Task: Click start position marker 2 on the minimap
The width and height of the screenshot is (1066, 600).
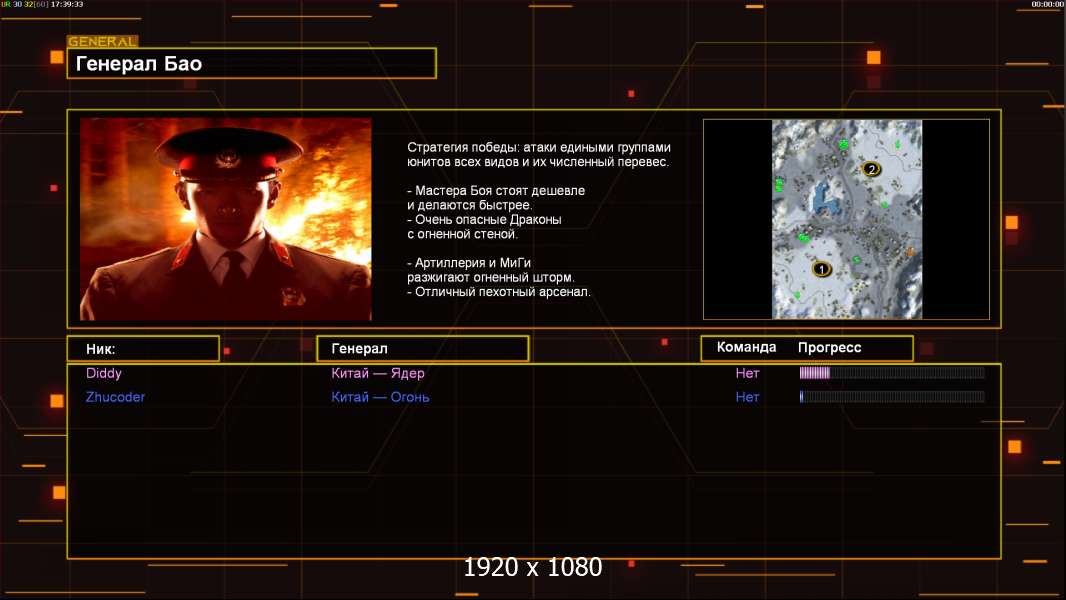Action: (x=871, y=169)
